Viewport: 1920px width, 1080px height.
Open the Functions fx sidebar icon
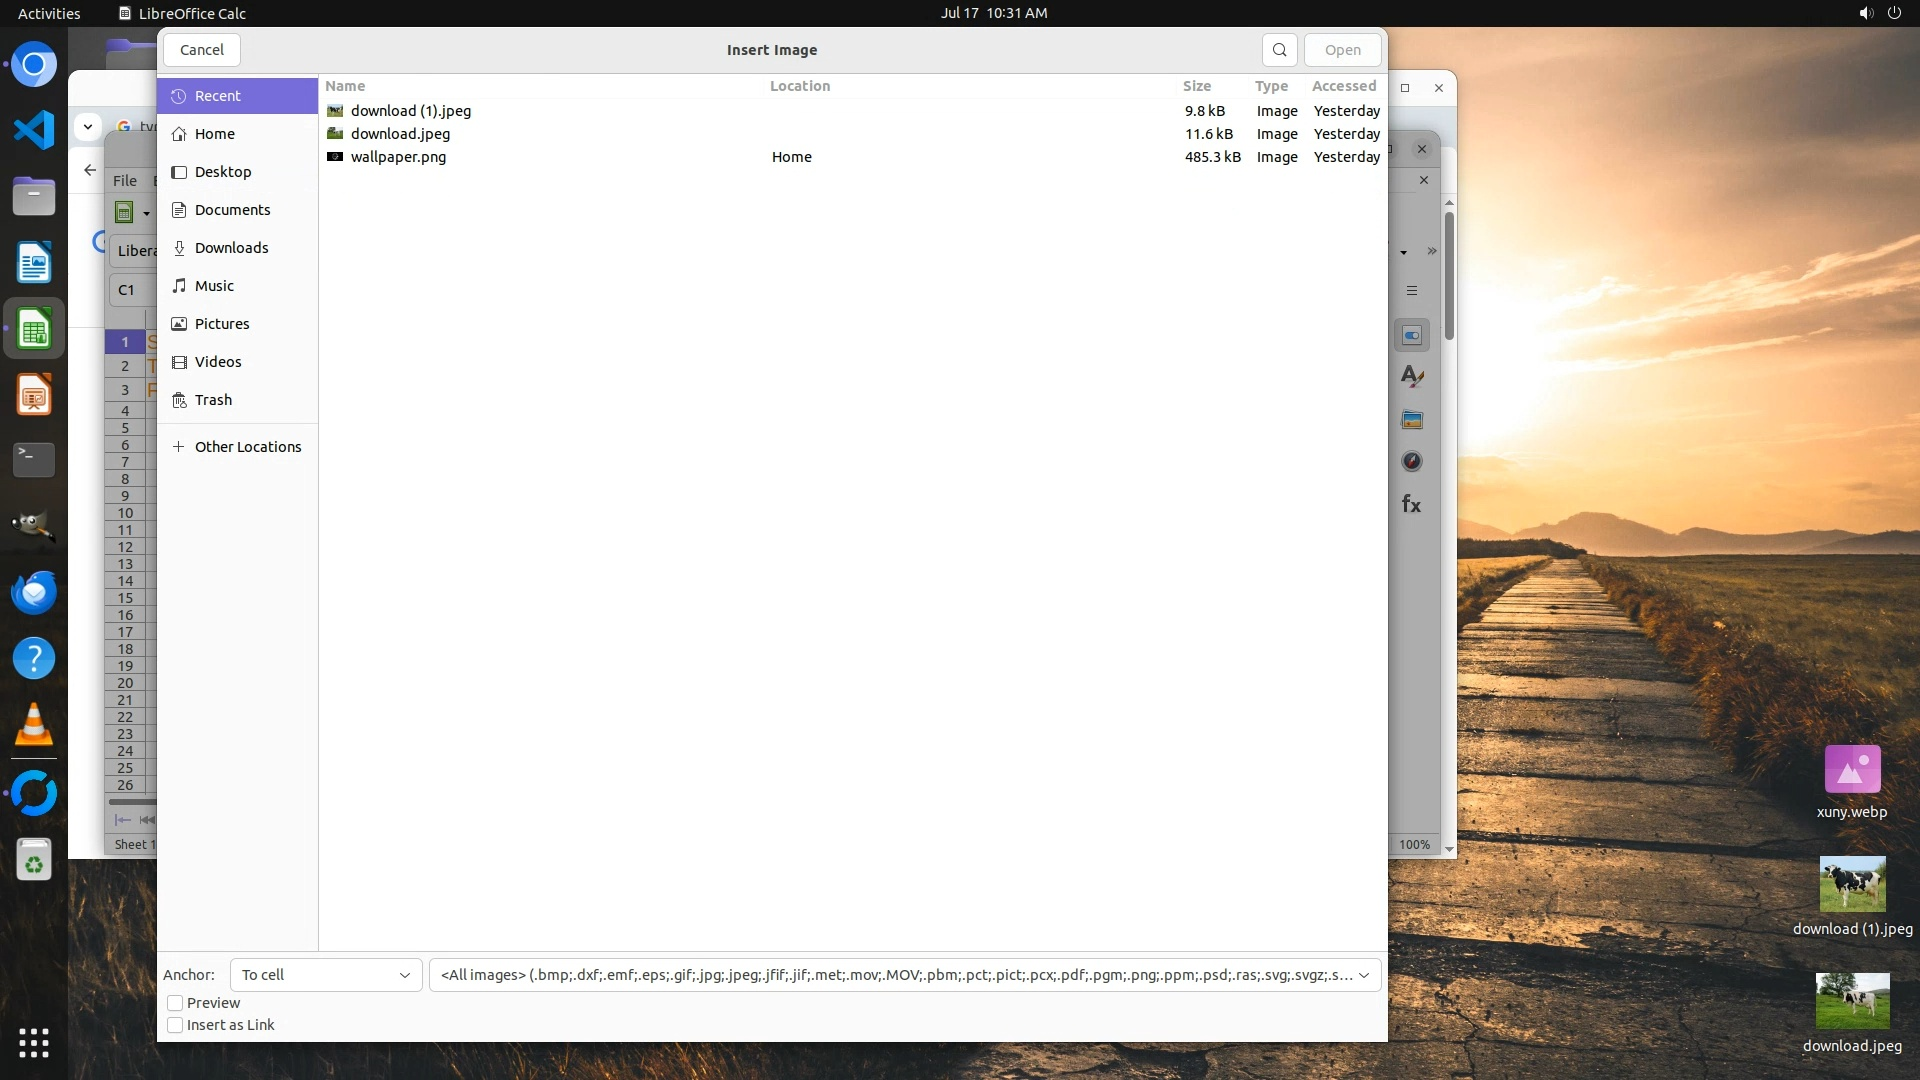coord(1411,504)
